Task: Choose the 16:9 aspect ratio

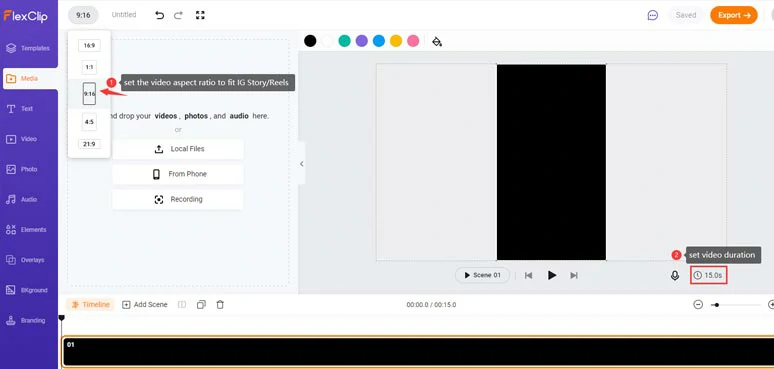Action: (89, 45)
